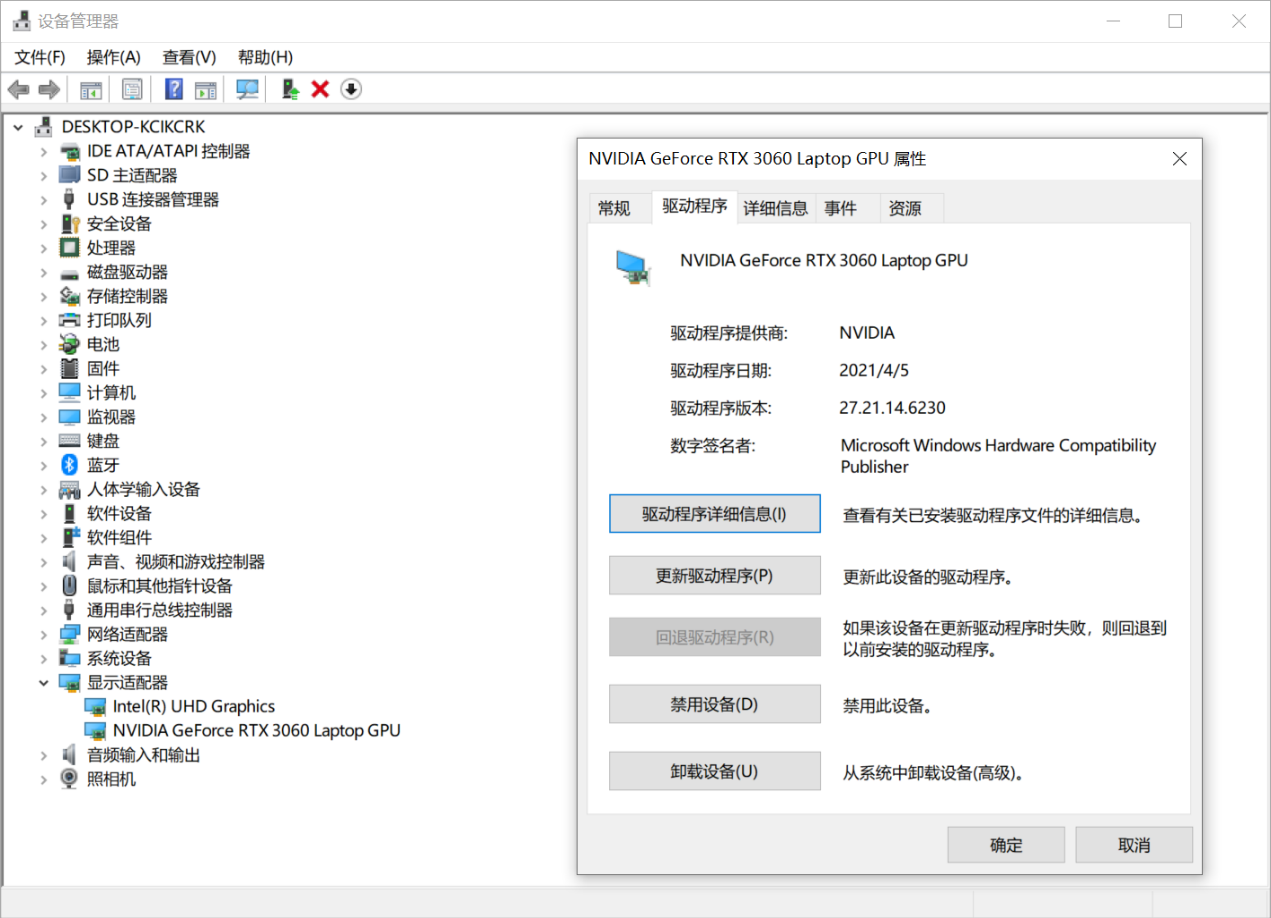Switch to the 详细信息 tab
Viewport: 1271px width, 918px height.
pyautogui.click(x=776, y=208)
